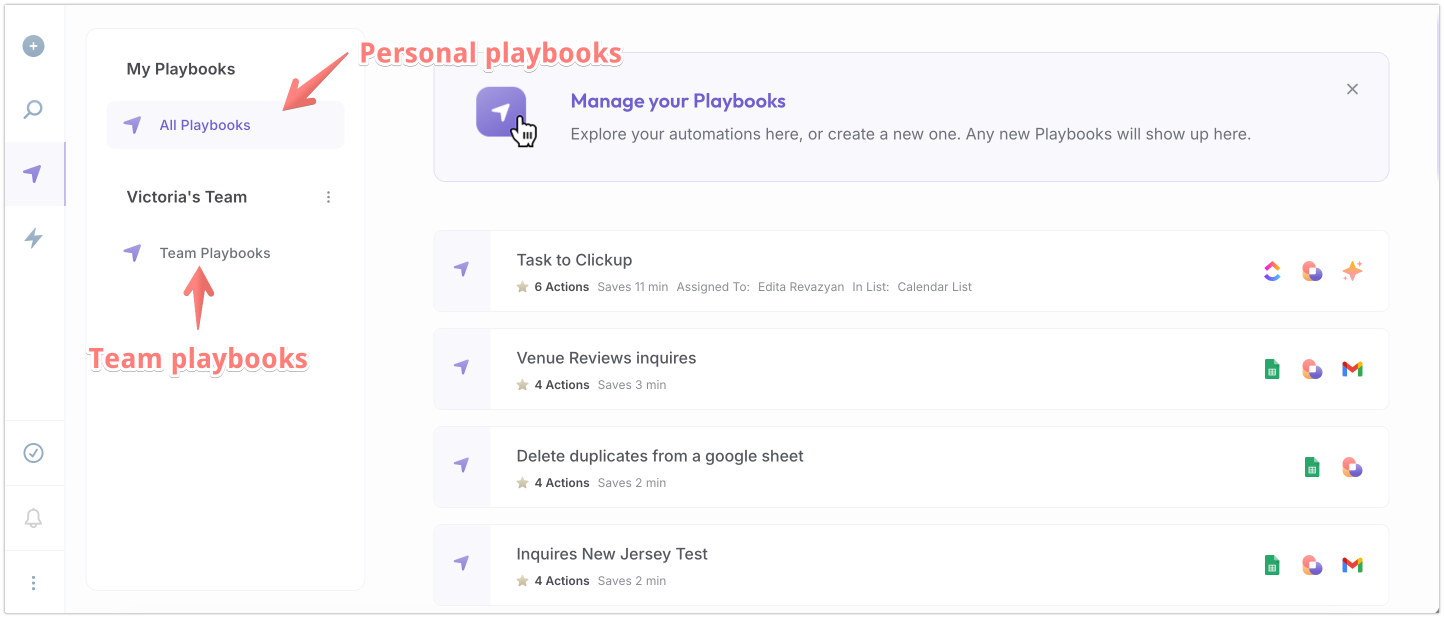The height and width of the screenshot is (618, 1444).
Task: Click the Saves 3 min text
Action: point(632,385)
